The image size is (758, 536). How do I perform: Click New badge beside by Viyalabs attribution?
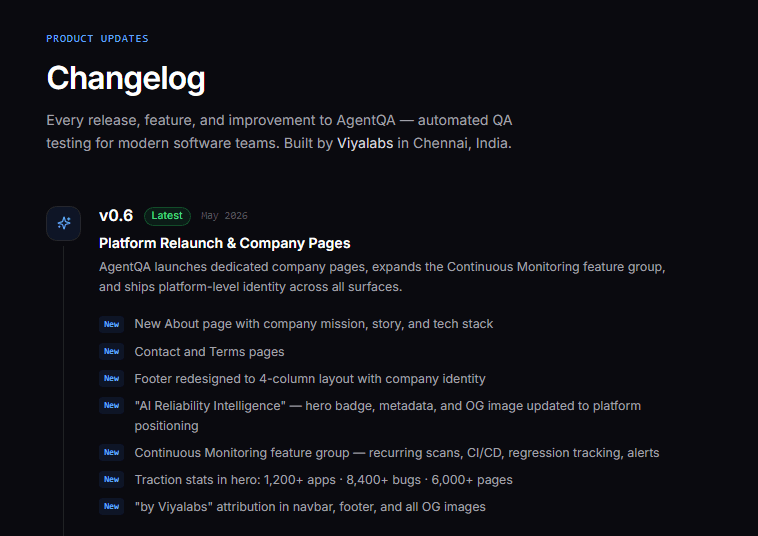(112, 507)
